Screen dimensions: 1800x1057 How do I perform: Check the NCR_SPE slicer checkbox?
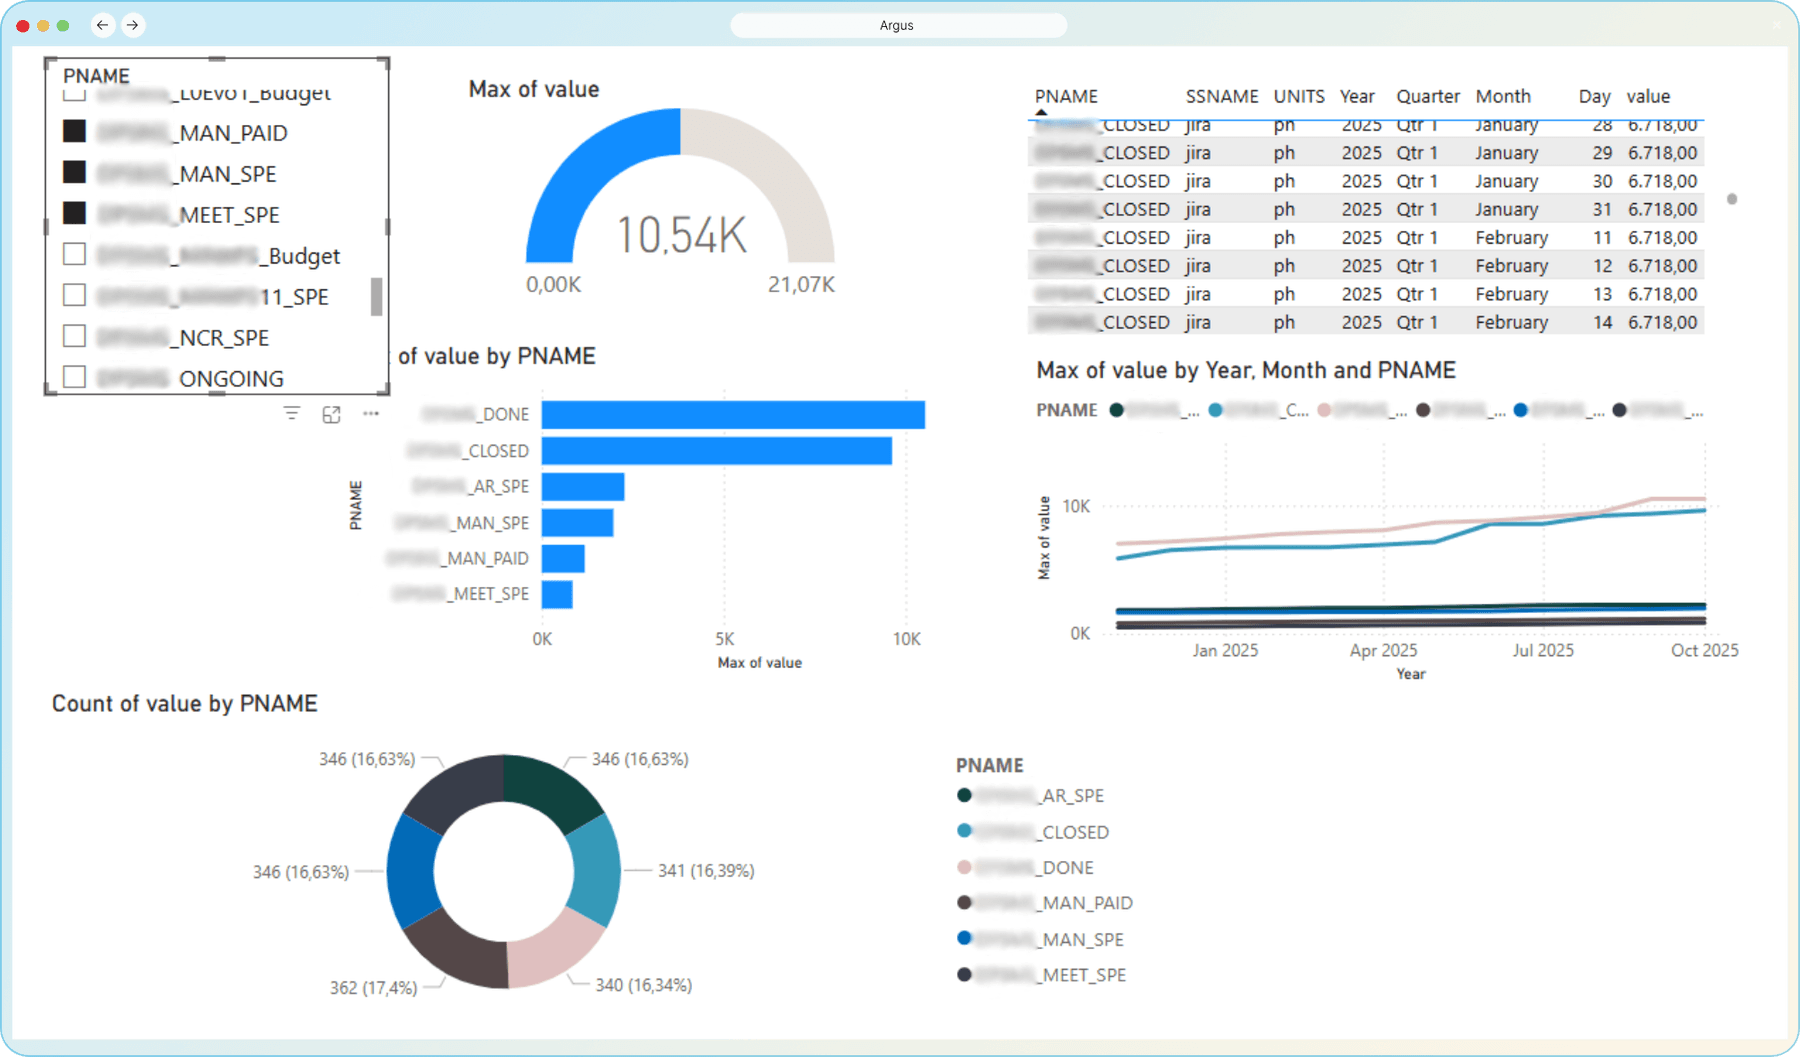74,336
